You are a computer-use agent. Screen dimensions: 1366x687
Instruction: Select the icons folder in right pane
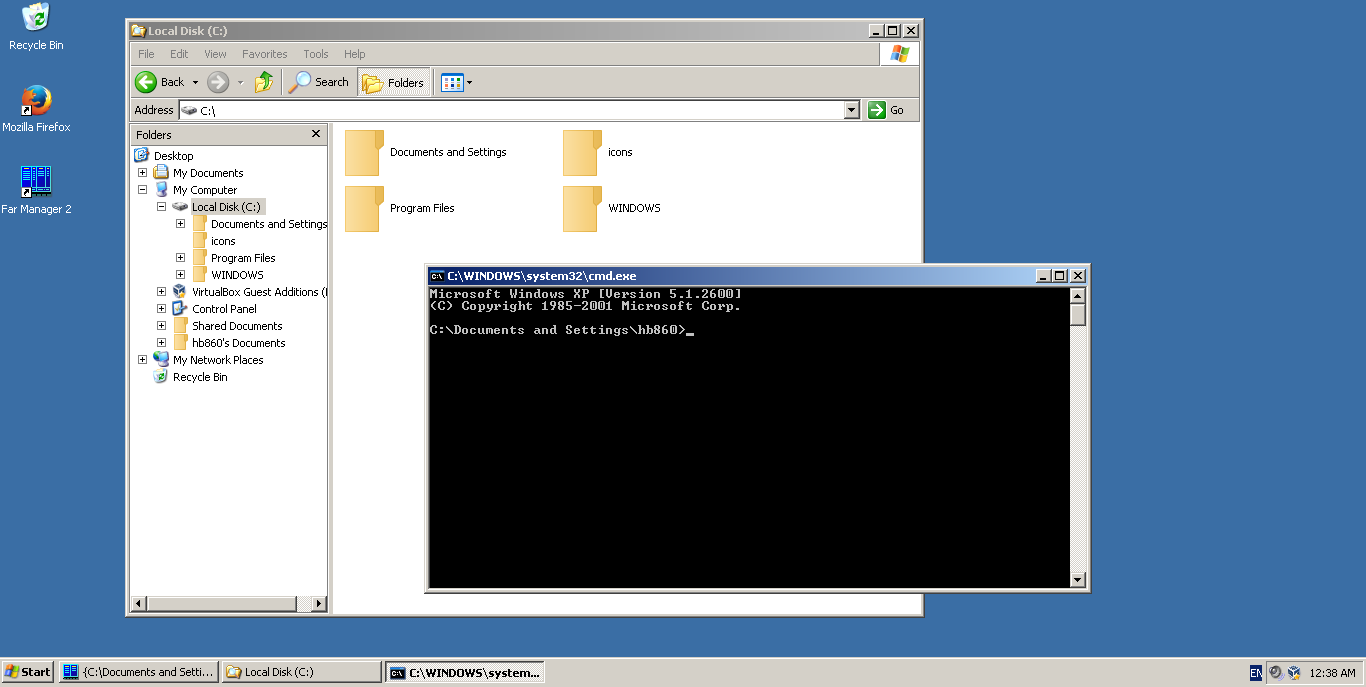point(619,152)
